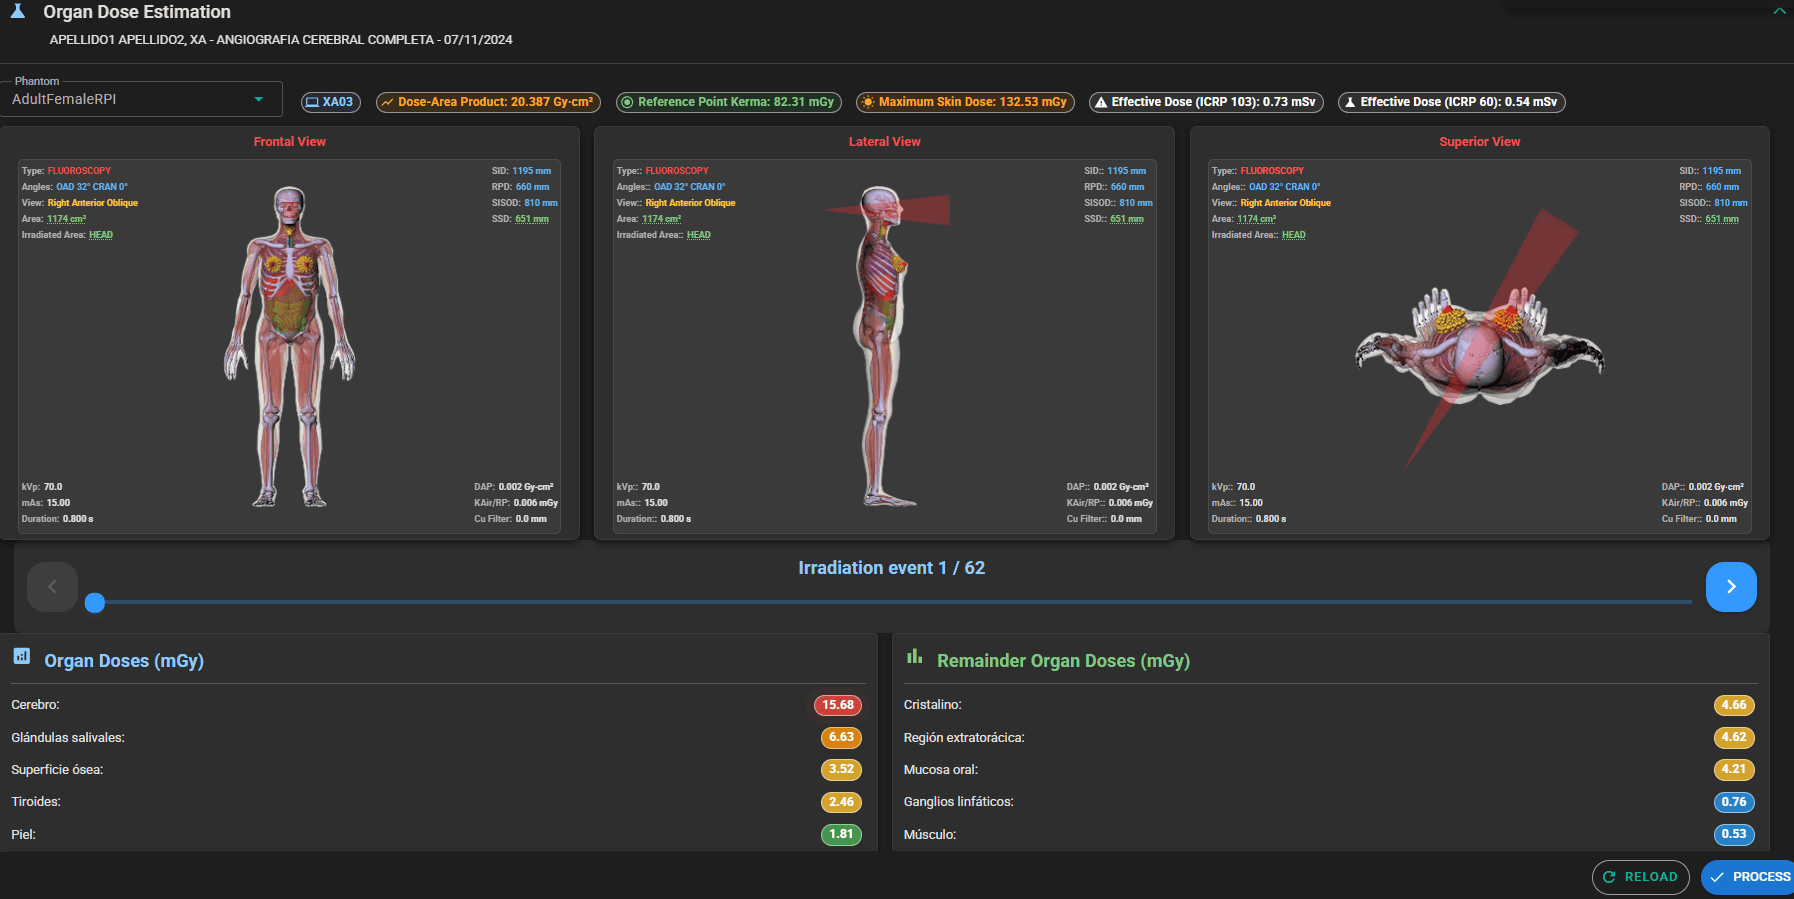Image resolution: width=1794 pixels, height=899 pixels.
Task: Click the Tiroides dose value 2.46
Action: coord(841,802)
